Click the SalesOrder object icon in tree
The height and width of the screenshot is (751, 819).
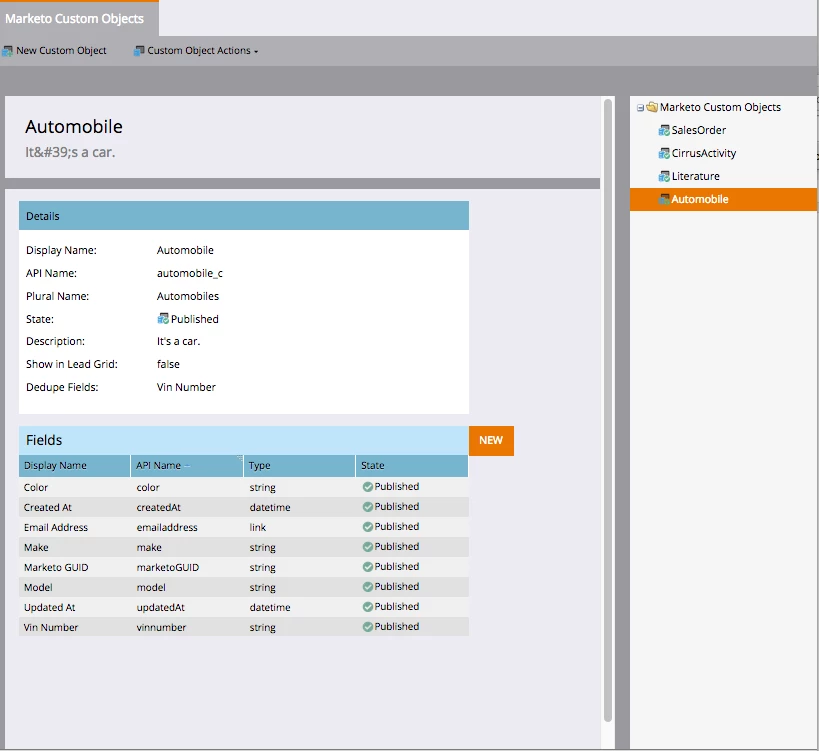point(664,131)
